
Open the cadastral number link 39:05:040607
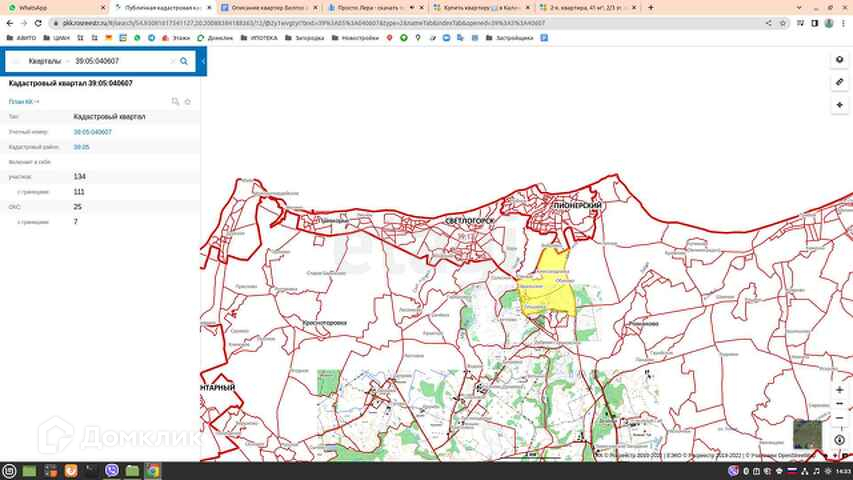coord(92,132)
